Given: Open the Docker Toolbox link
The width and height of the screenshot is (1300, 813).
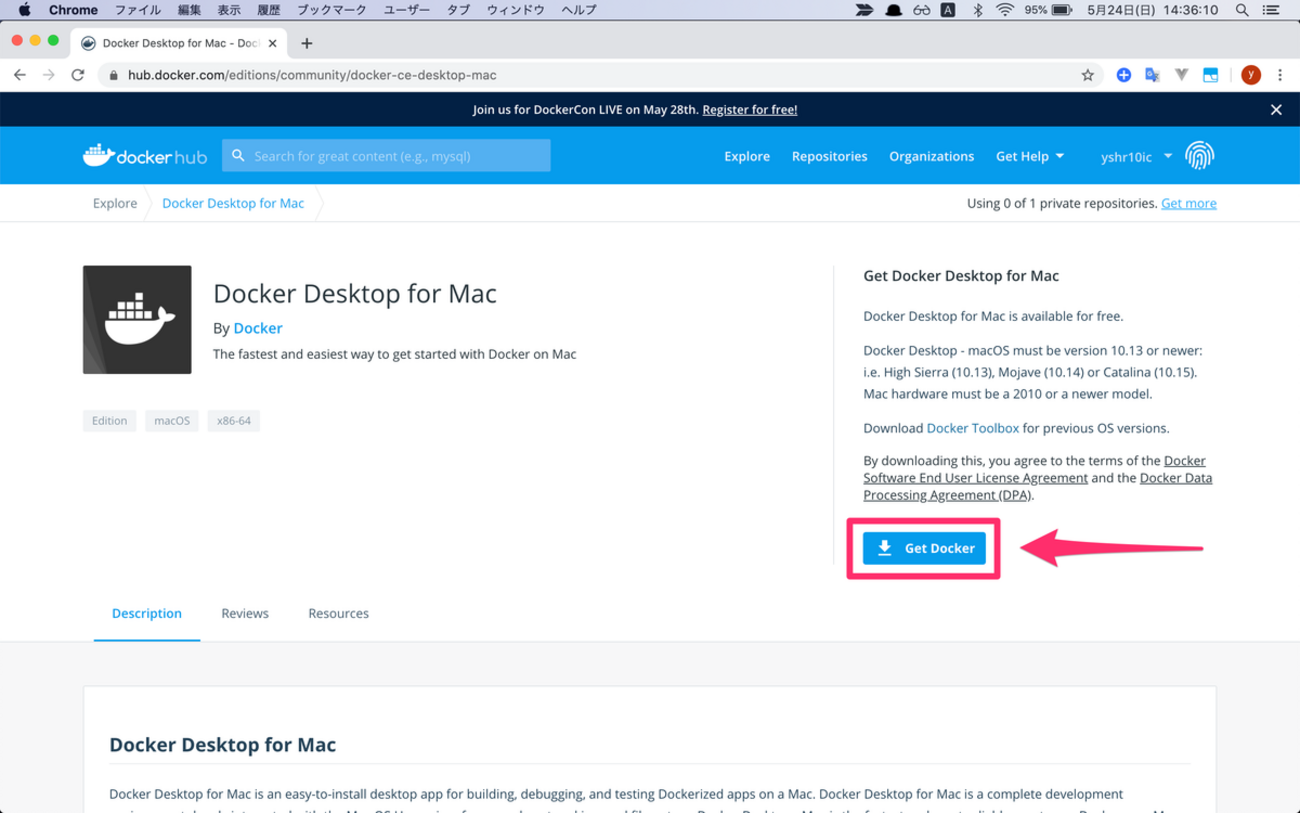Looking at the screenshot, I should click(973, 428).
